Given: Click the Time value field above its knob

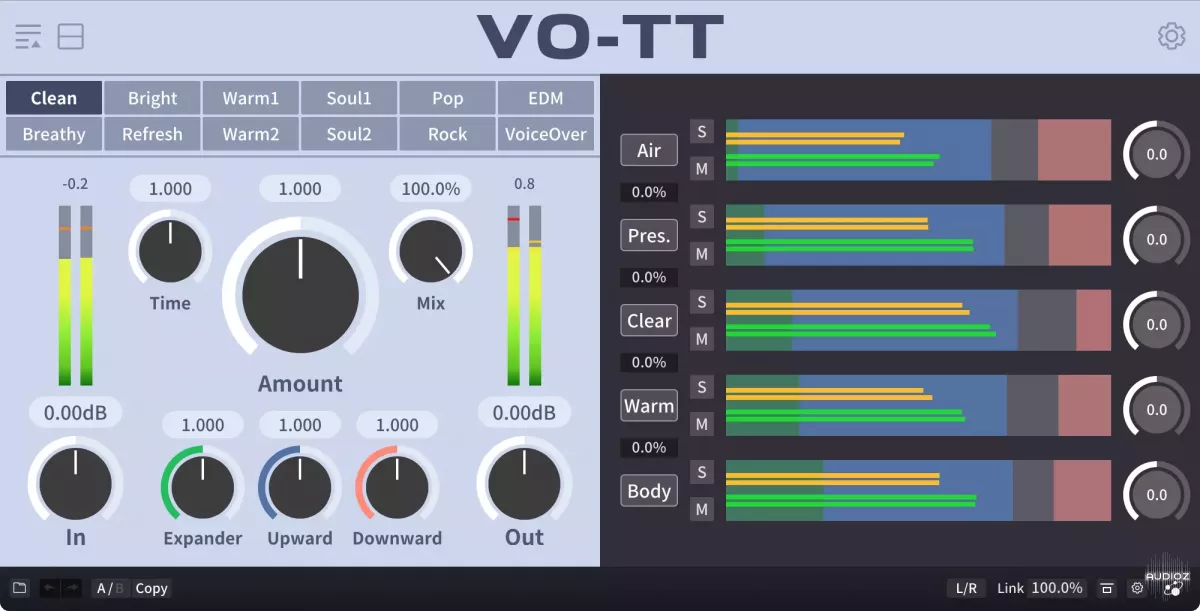Looking at the screenshot, I should (x=170, y=189).
